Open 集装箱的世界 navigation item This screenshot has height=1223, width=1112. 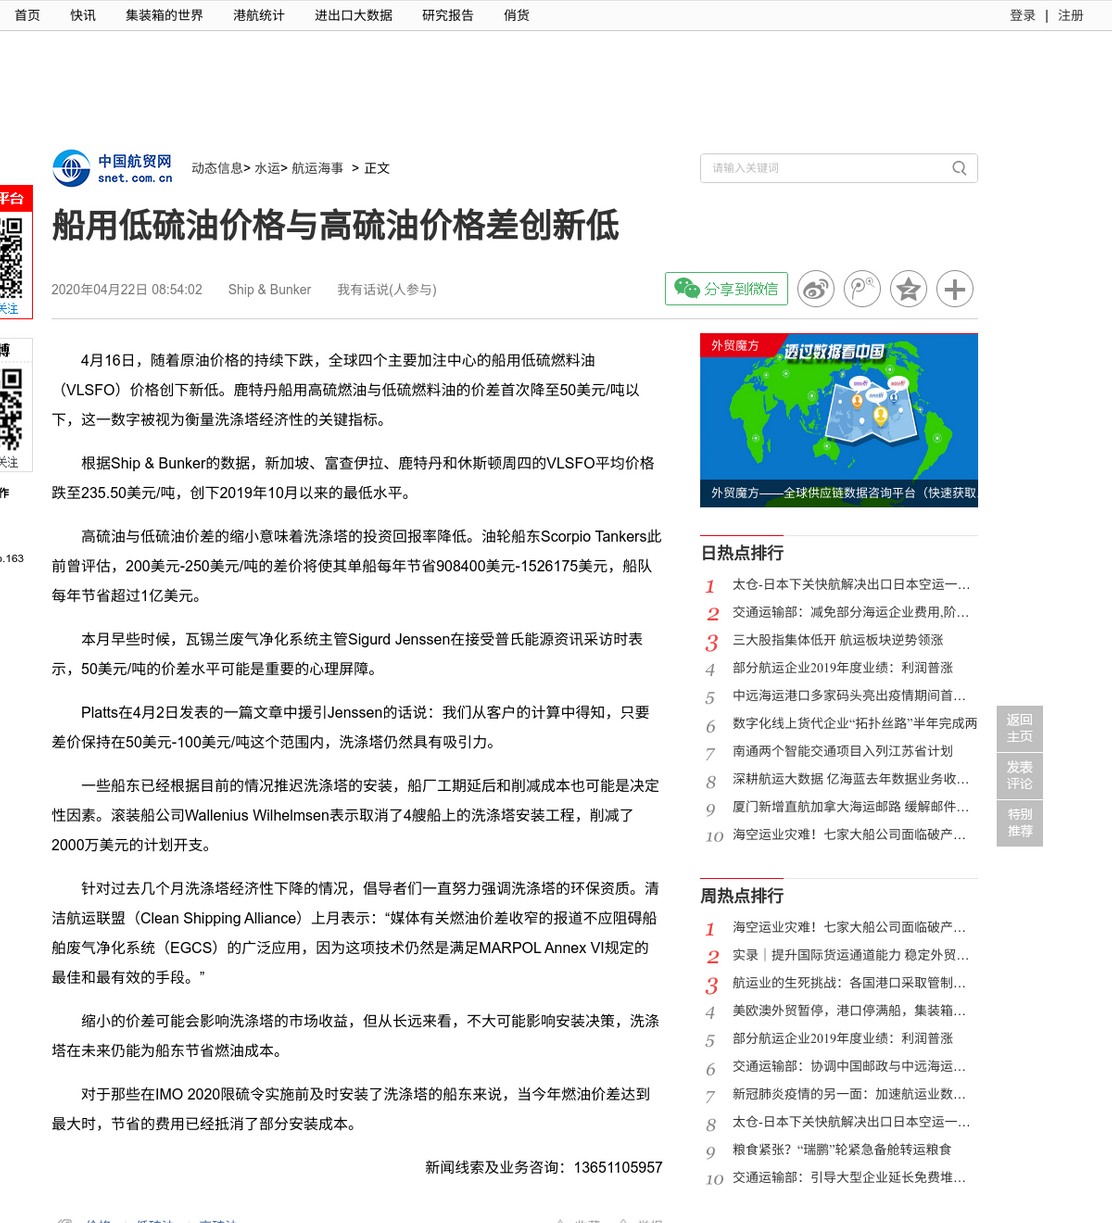click(165, 15)
